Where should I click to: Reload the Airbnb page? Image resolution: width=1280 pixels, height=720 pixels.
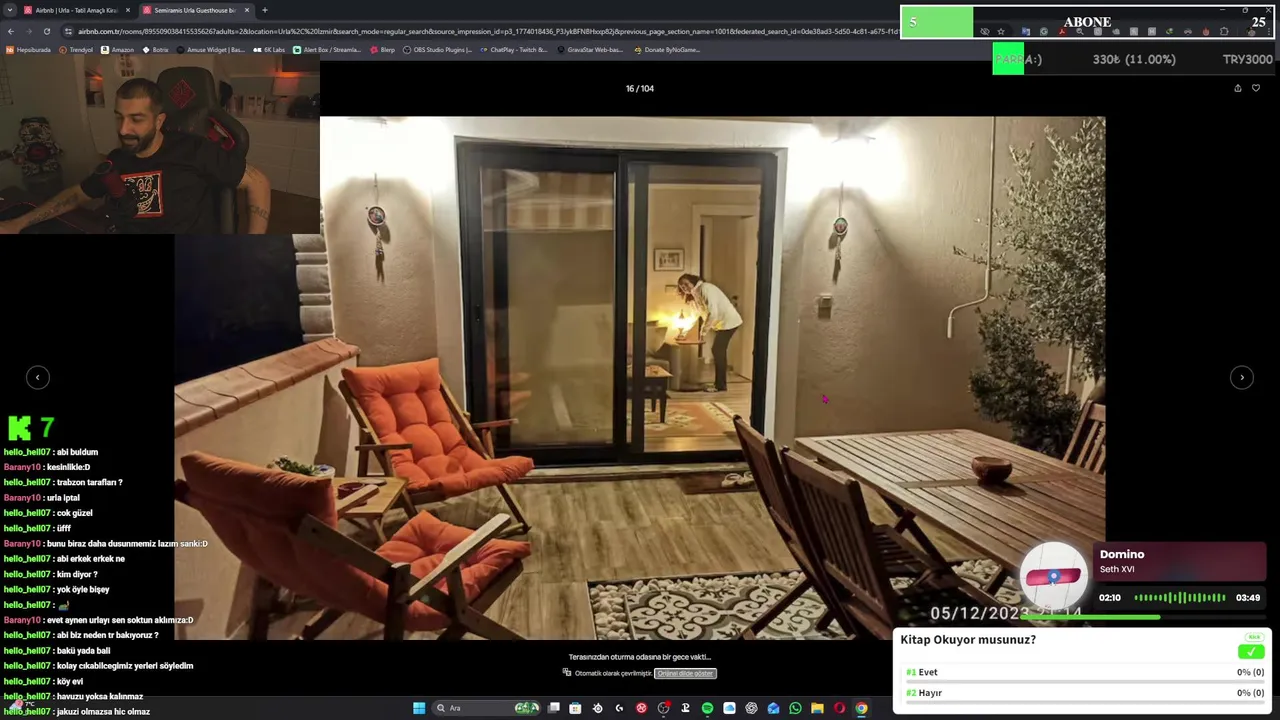[x=46, y=31]
